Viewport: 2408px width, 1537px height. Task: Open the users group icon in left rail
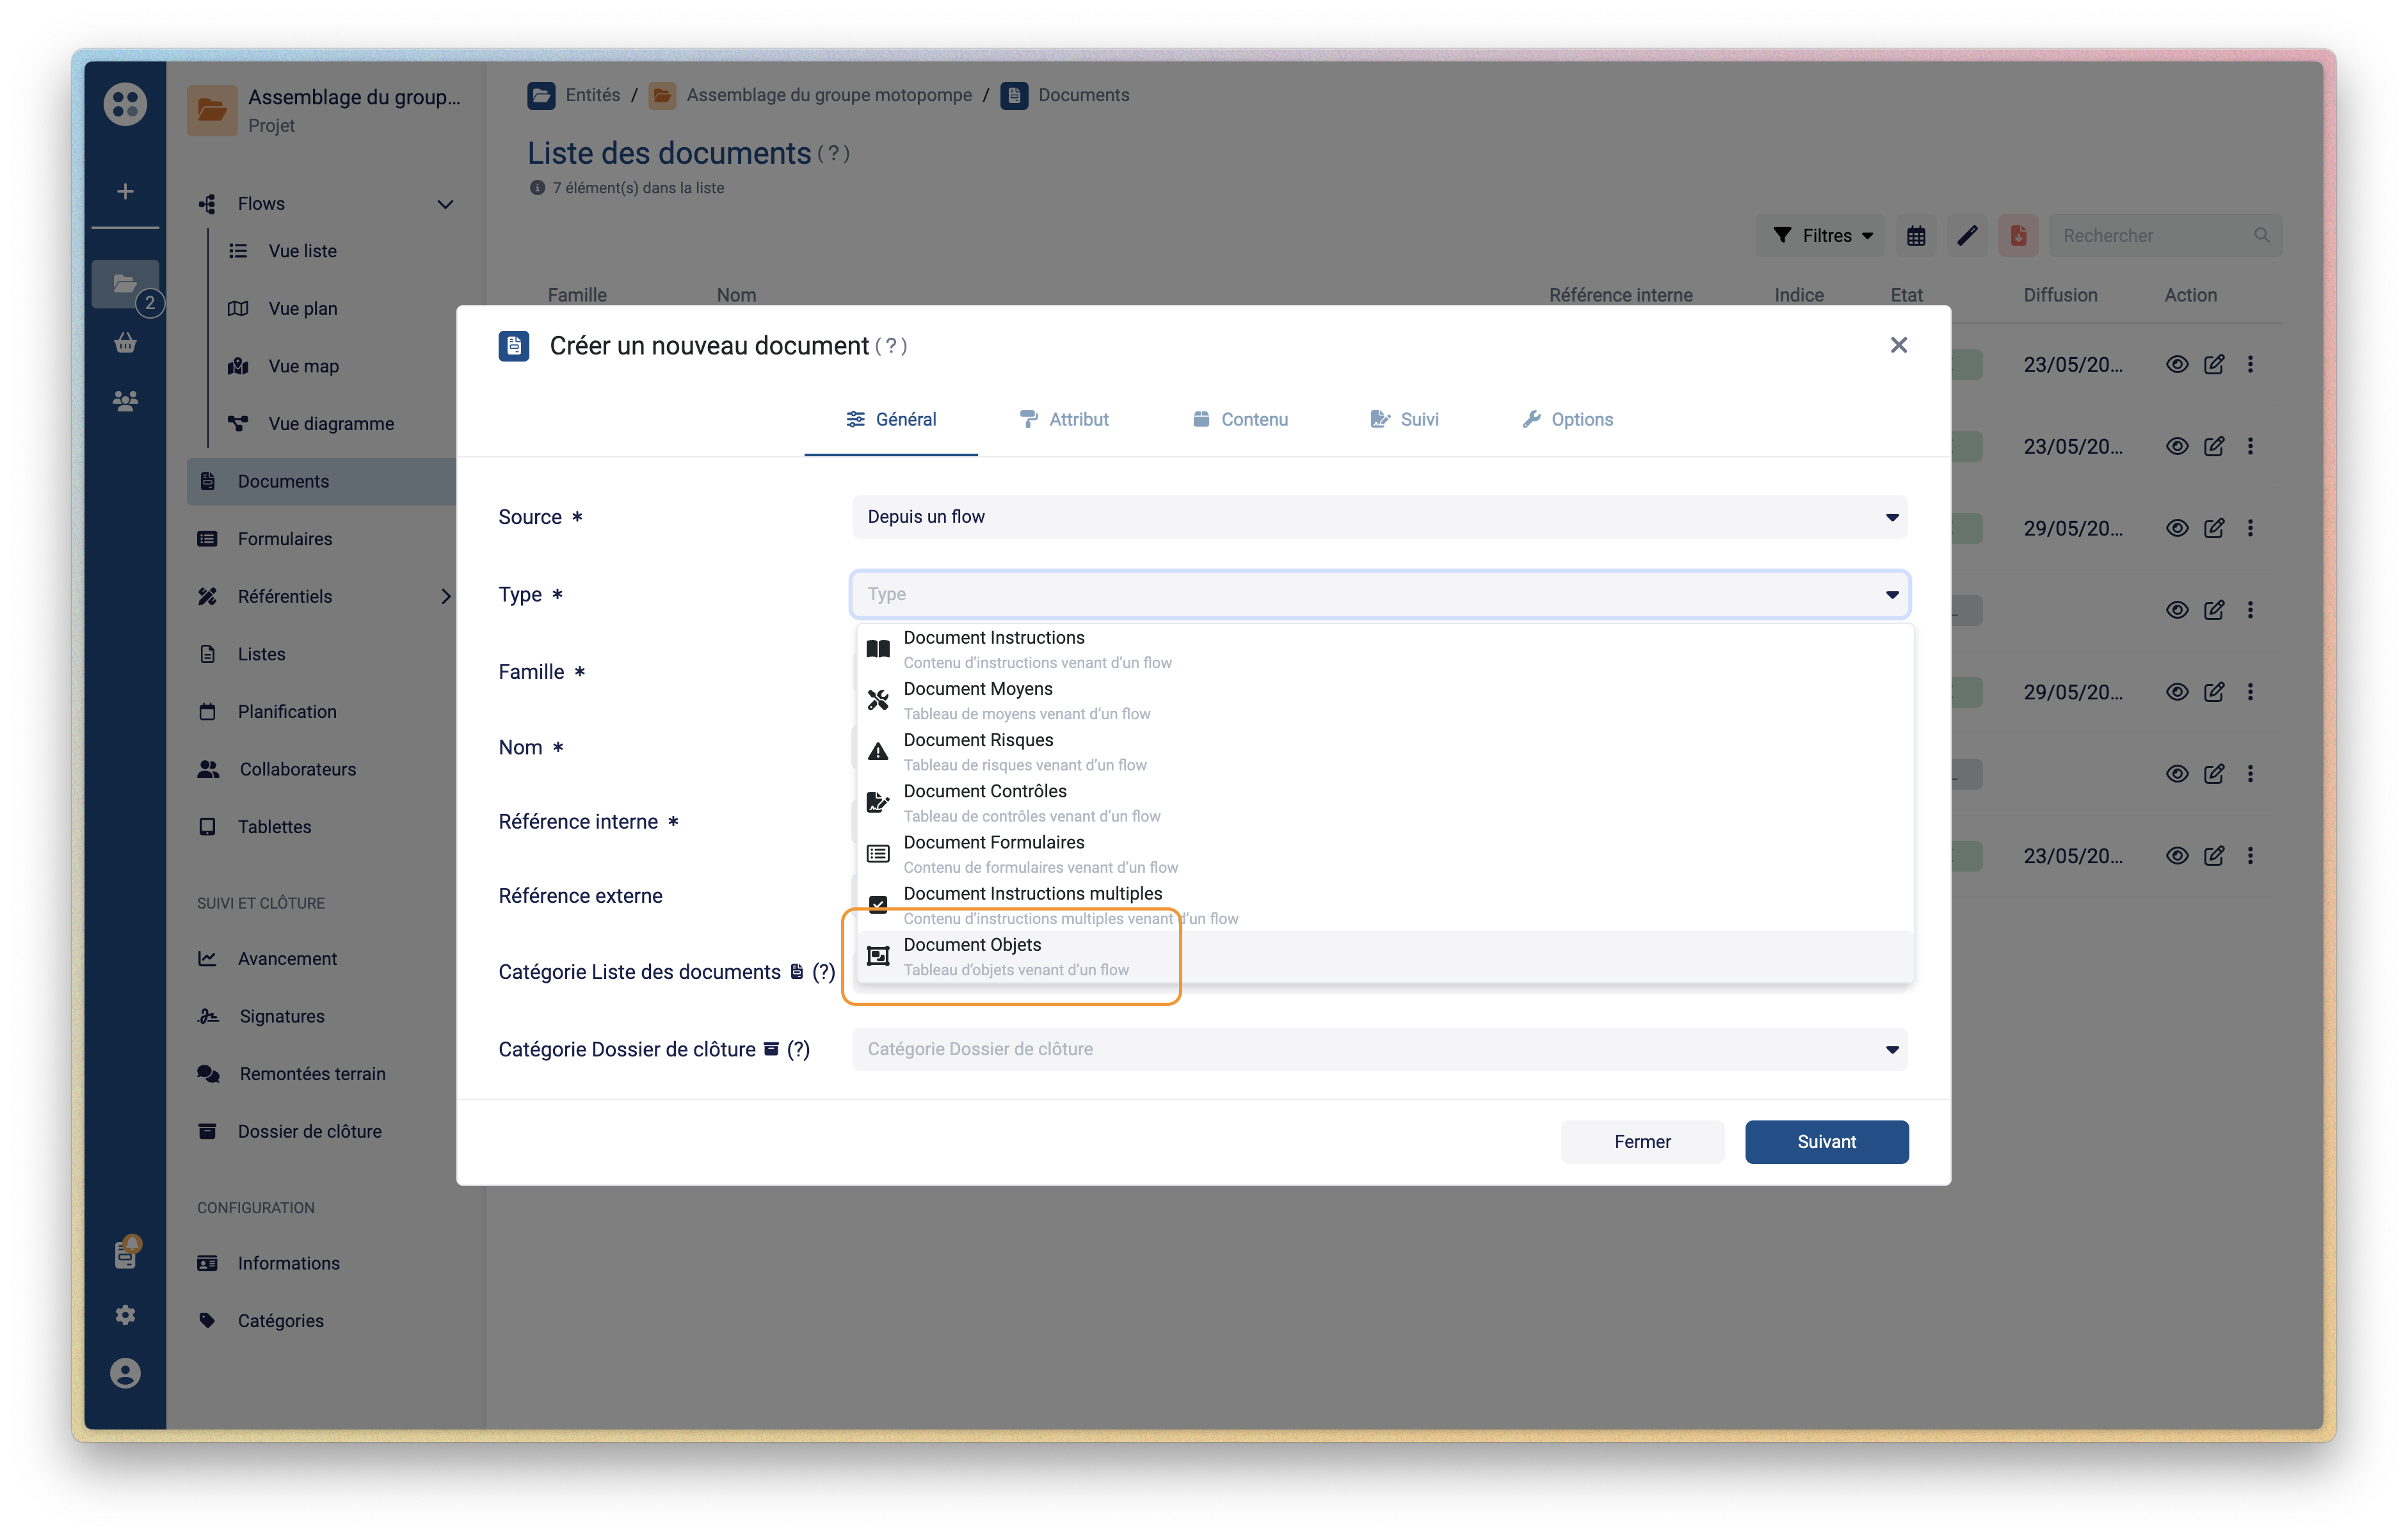pos(125,401)
